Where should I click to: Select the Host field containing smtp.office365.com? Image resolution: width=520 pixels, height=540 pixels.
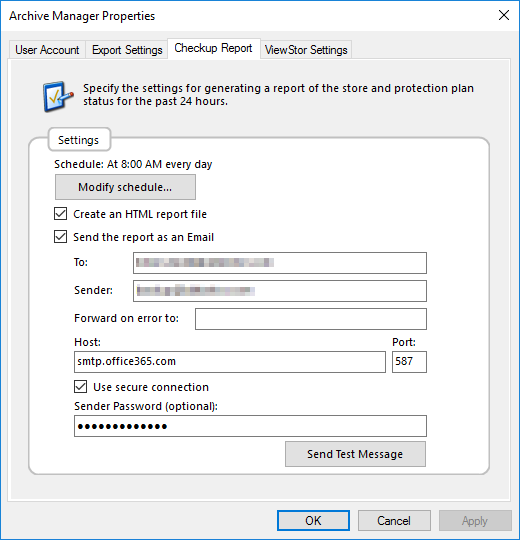point(230,362)
